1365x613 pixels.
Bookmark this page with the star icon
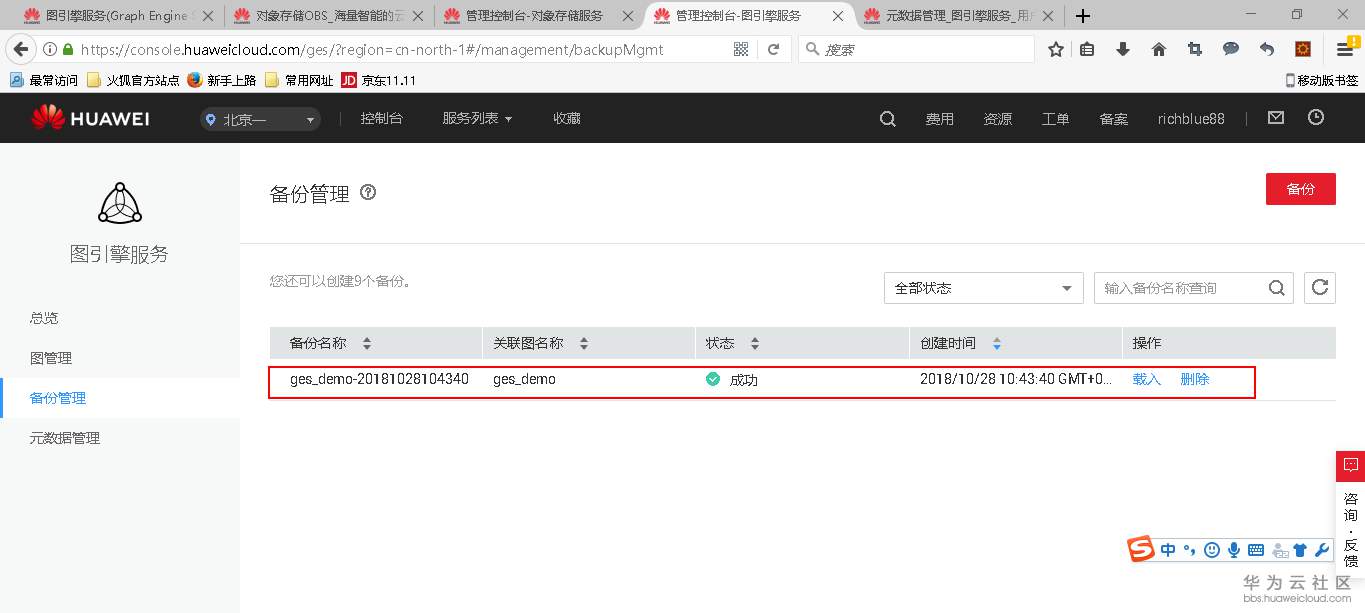[1056, 49]
